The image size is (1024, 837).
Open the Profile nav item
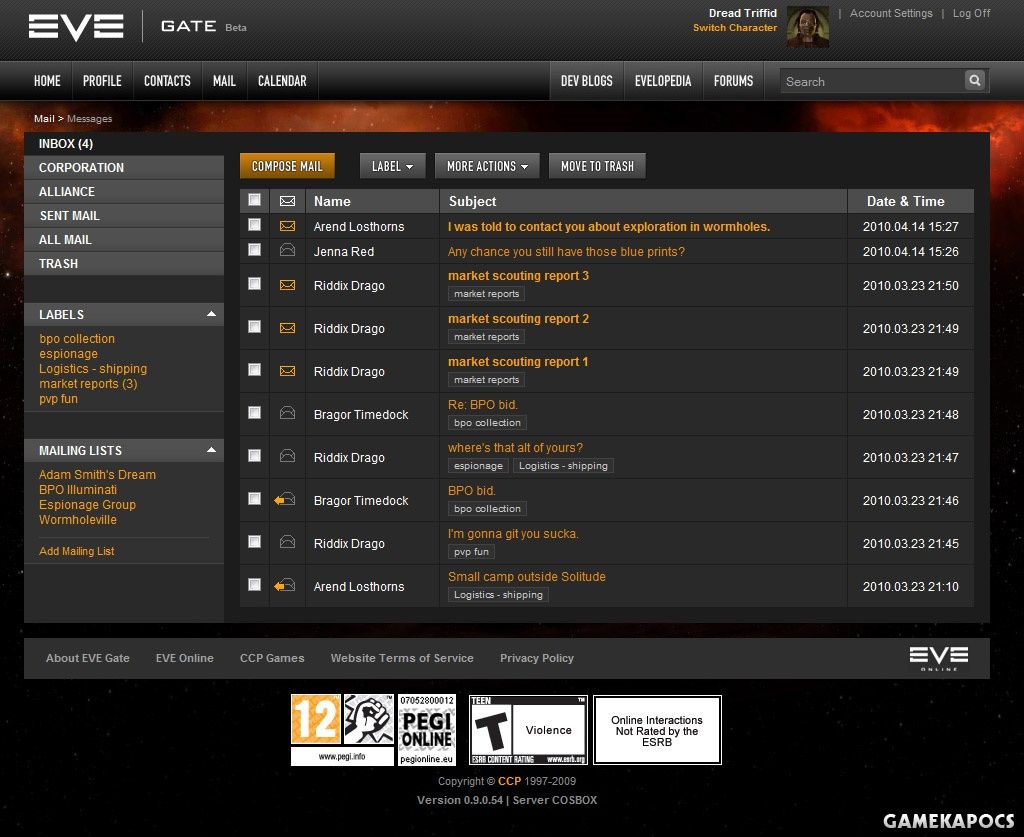point(102,81)
